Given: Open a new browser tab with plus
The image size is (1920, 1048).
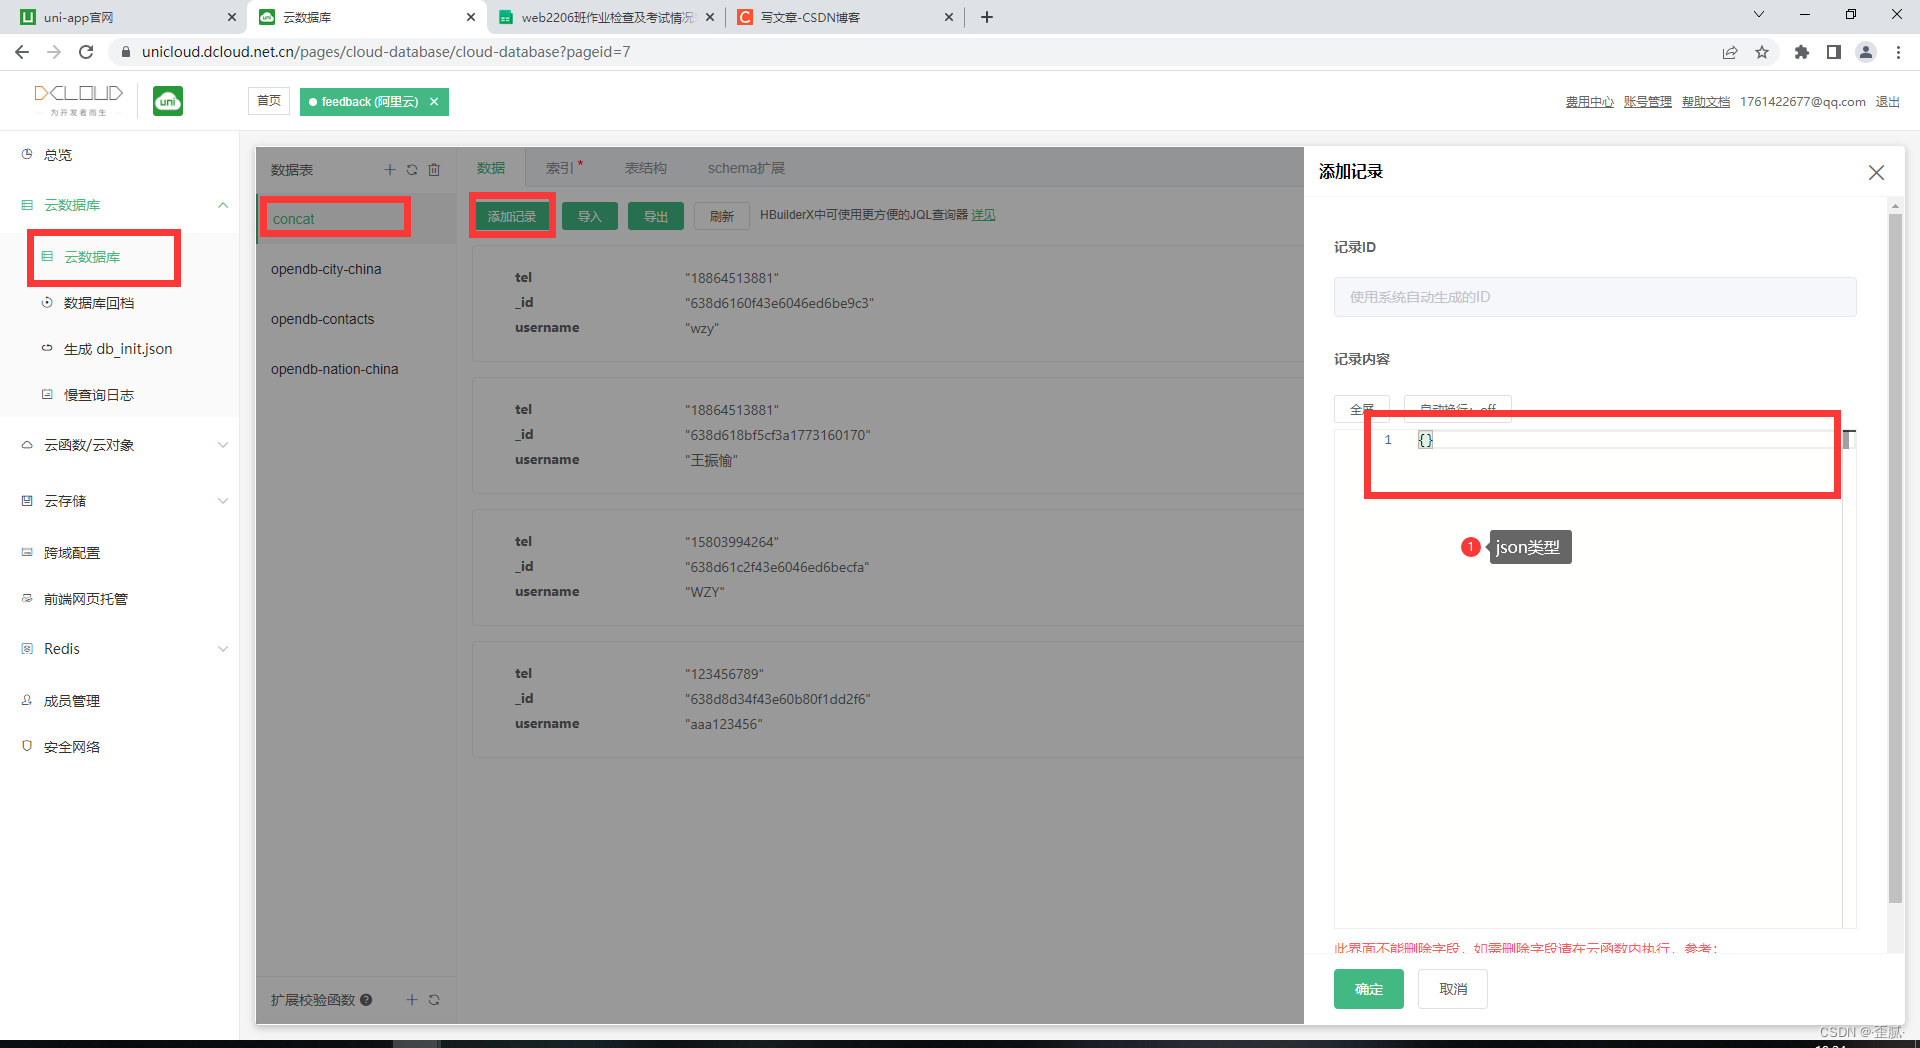Looking at the screenshot, I should coord(987,17).
